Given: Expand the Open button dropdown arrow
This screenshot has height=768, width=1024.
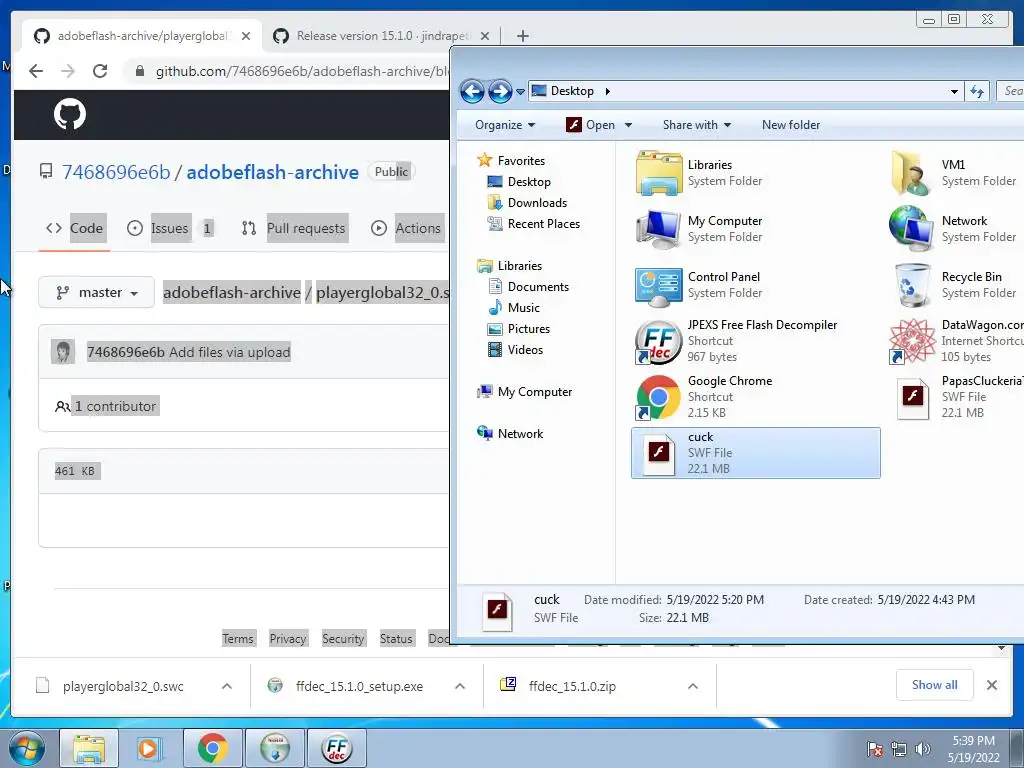Looking at the screenshot, I should coord(628,125).
